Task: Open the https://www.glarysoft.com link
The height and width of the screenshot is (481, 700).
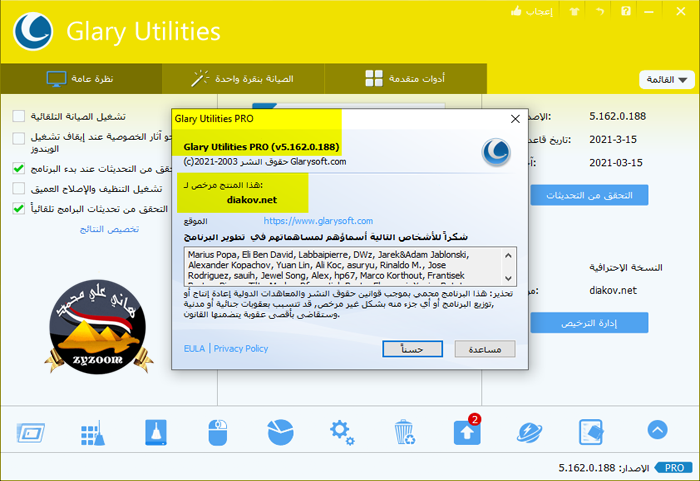Action: point(318,221)
